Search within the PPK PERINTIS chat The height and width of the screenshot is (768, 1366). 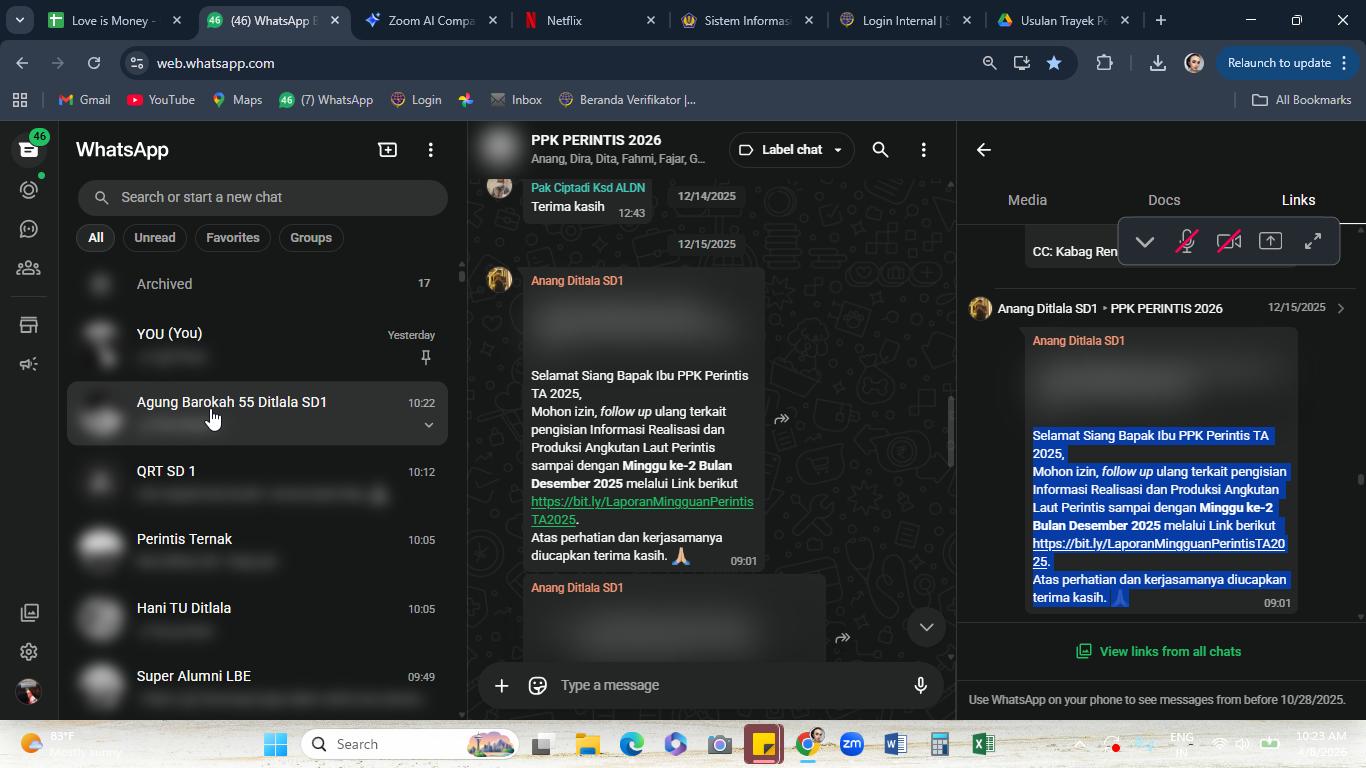(x=880, y=150)
